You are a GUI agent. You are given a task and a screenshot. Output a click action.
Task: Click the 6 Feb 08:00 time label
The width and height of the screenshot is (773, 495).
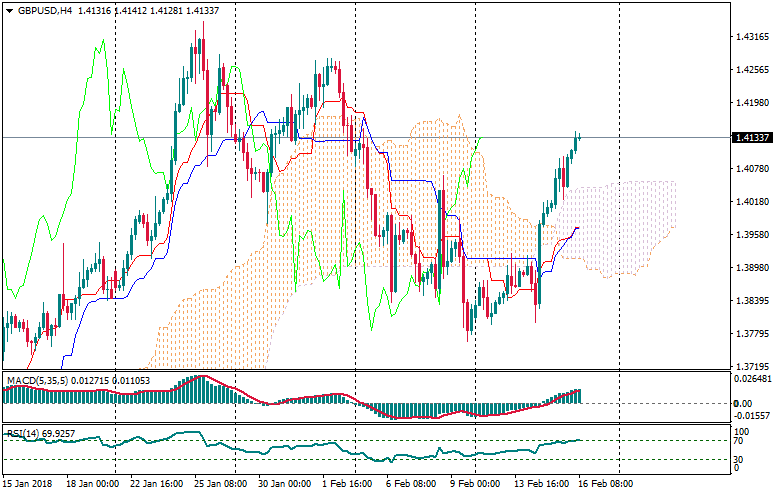point(412,483)
